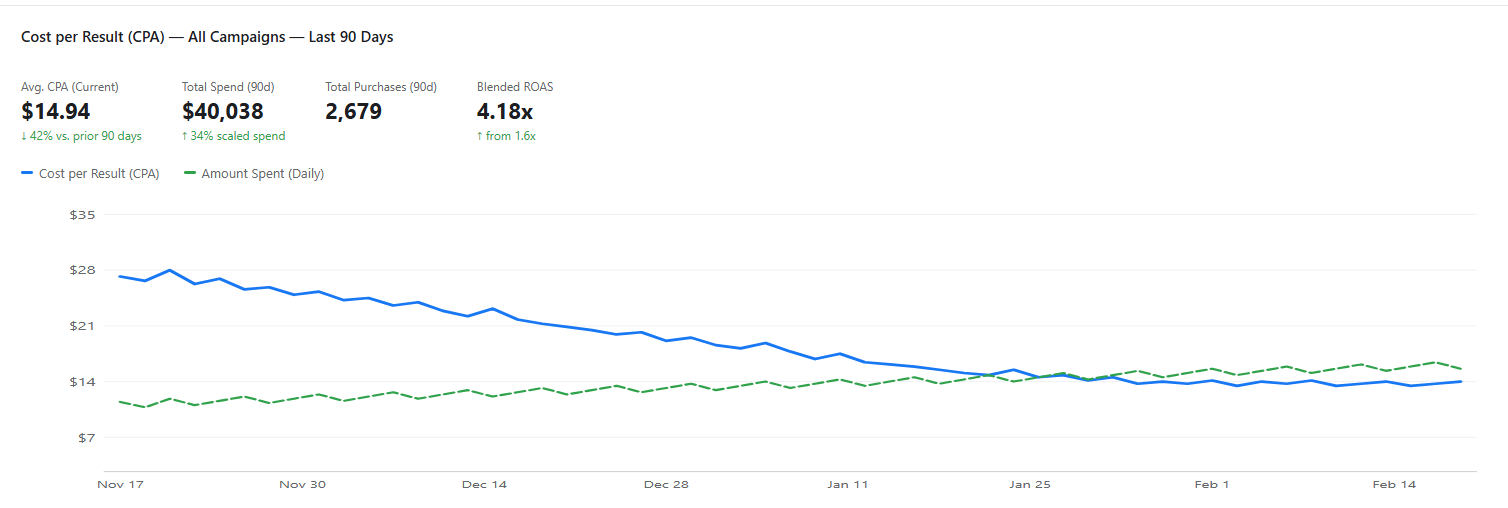Click the green Amount Spent legend marker
1508x508 pixels.
190,174
